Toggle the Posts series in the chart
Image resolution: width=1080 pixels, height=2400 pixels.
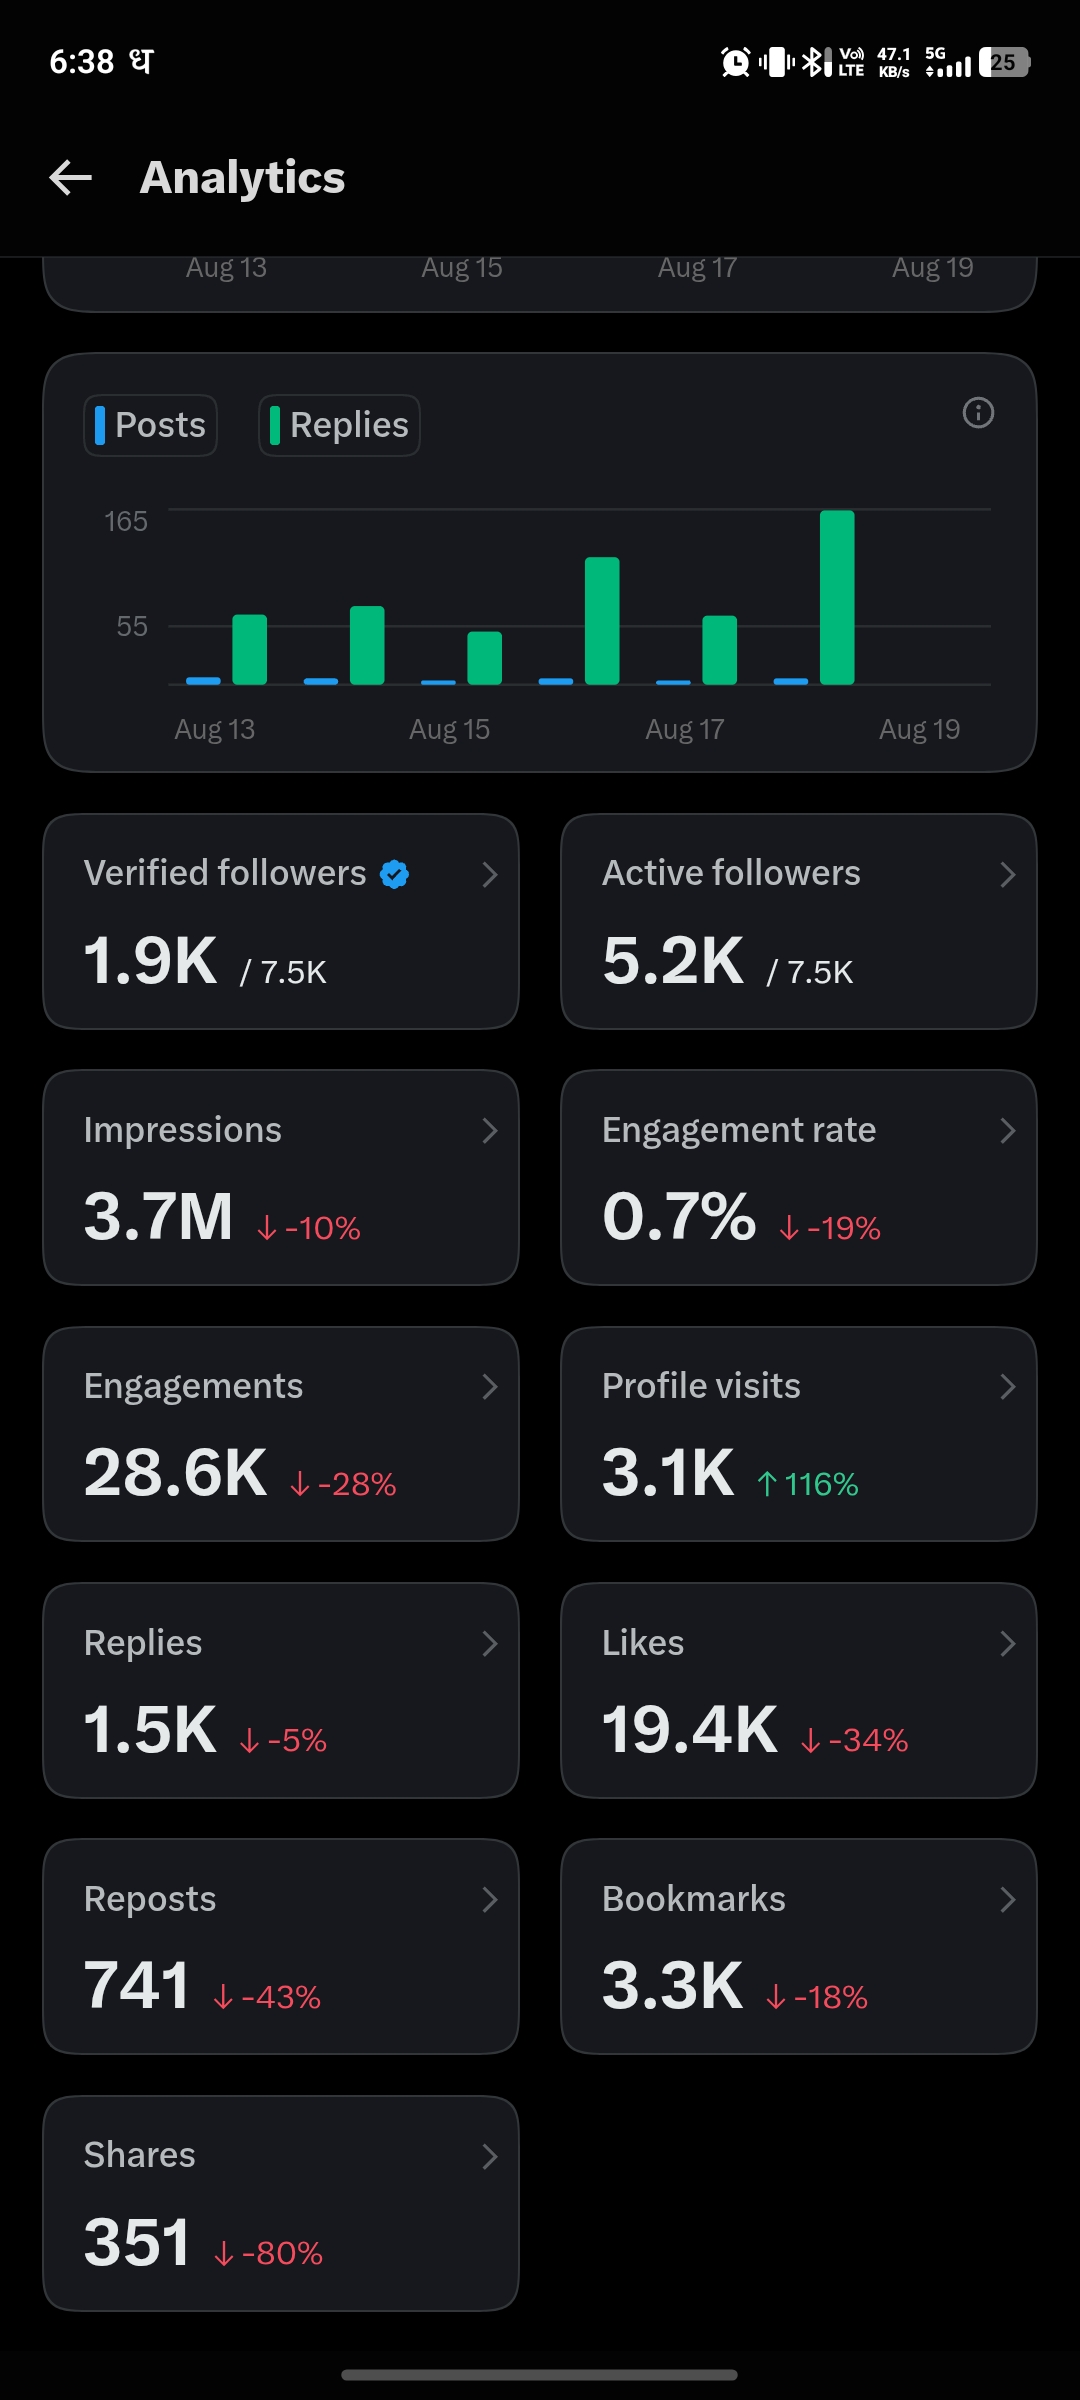coord(151,425)
